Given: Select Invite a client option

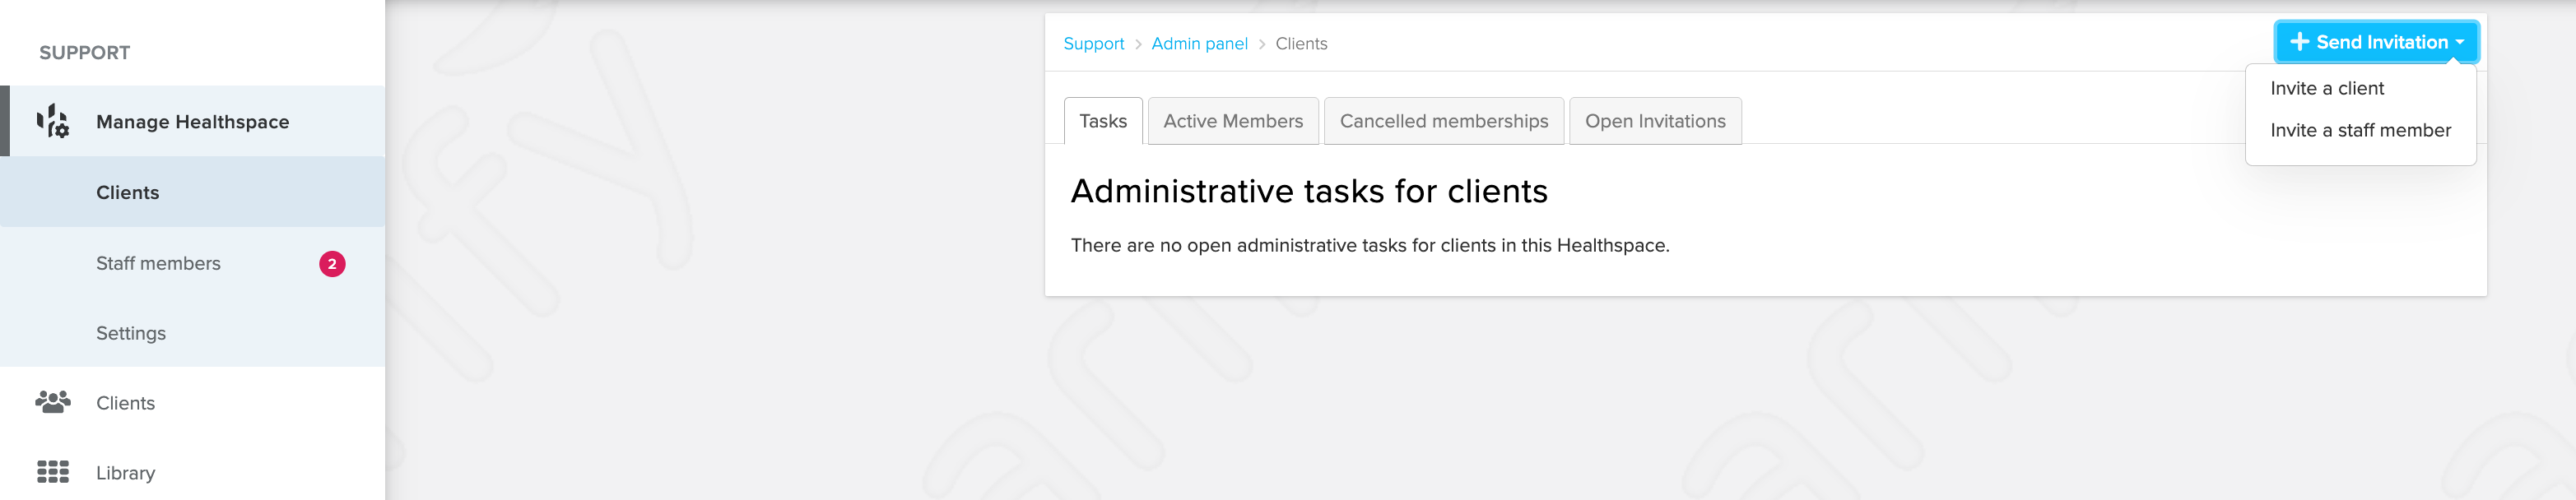Looking at the screenshot, I should point(2327,88).
